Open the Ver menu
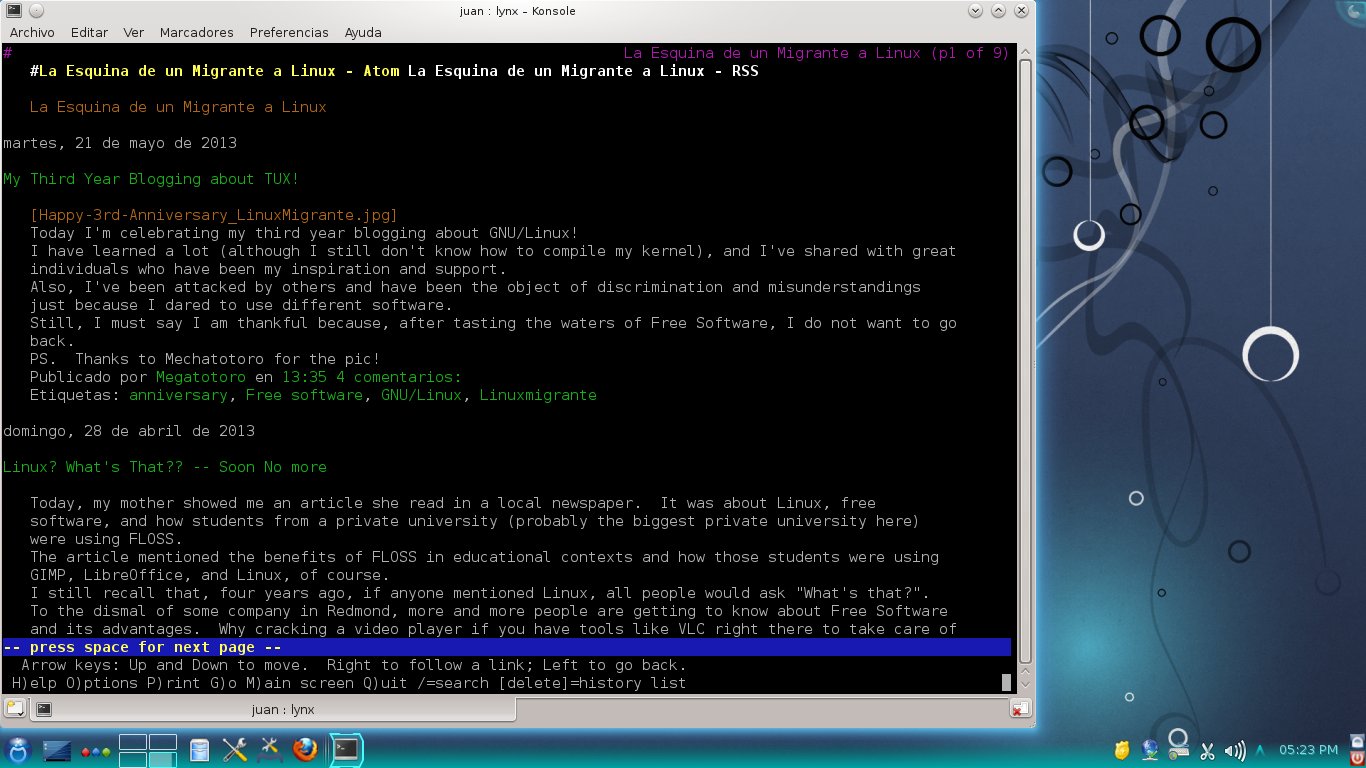Image resolution: width=1366 pixels, height=768 pixels. [x=134, y=32]
